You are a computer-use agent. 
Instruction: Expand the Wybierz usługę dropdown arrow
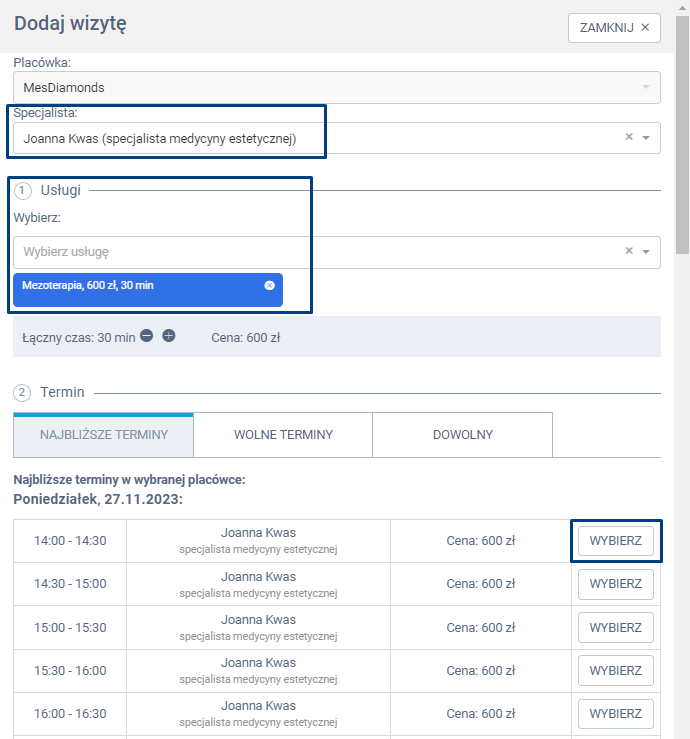pos(646,252)
